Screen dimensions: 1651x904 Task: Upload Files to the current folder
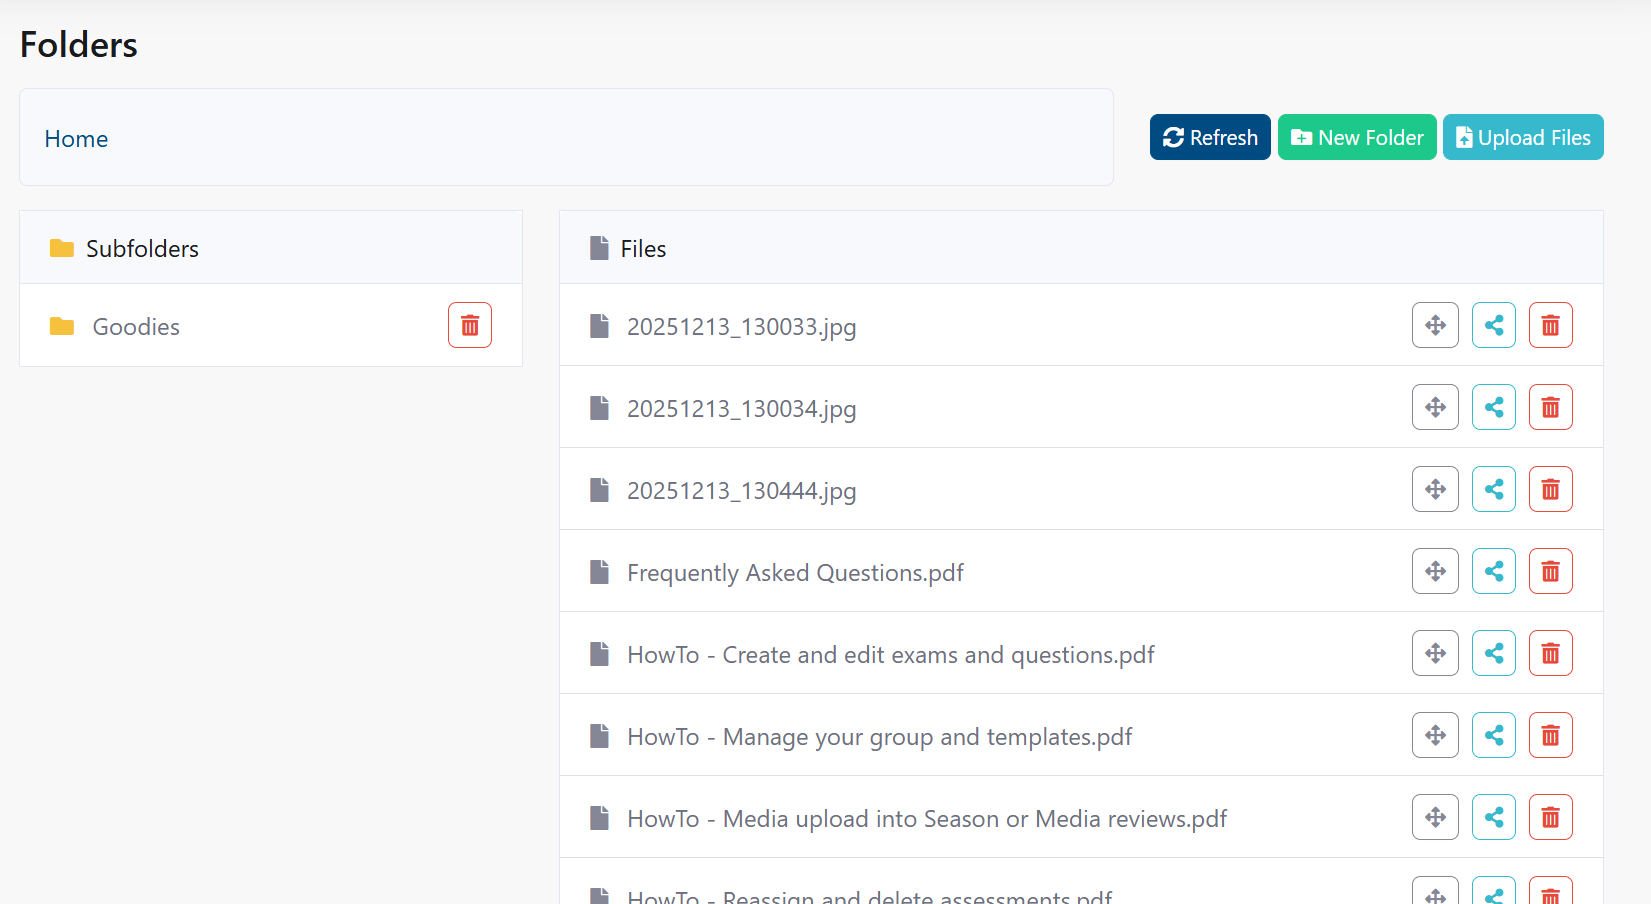tap(1522, 137)
